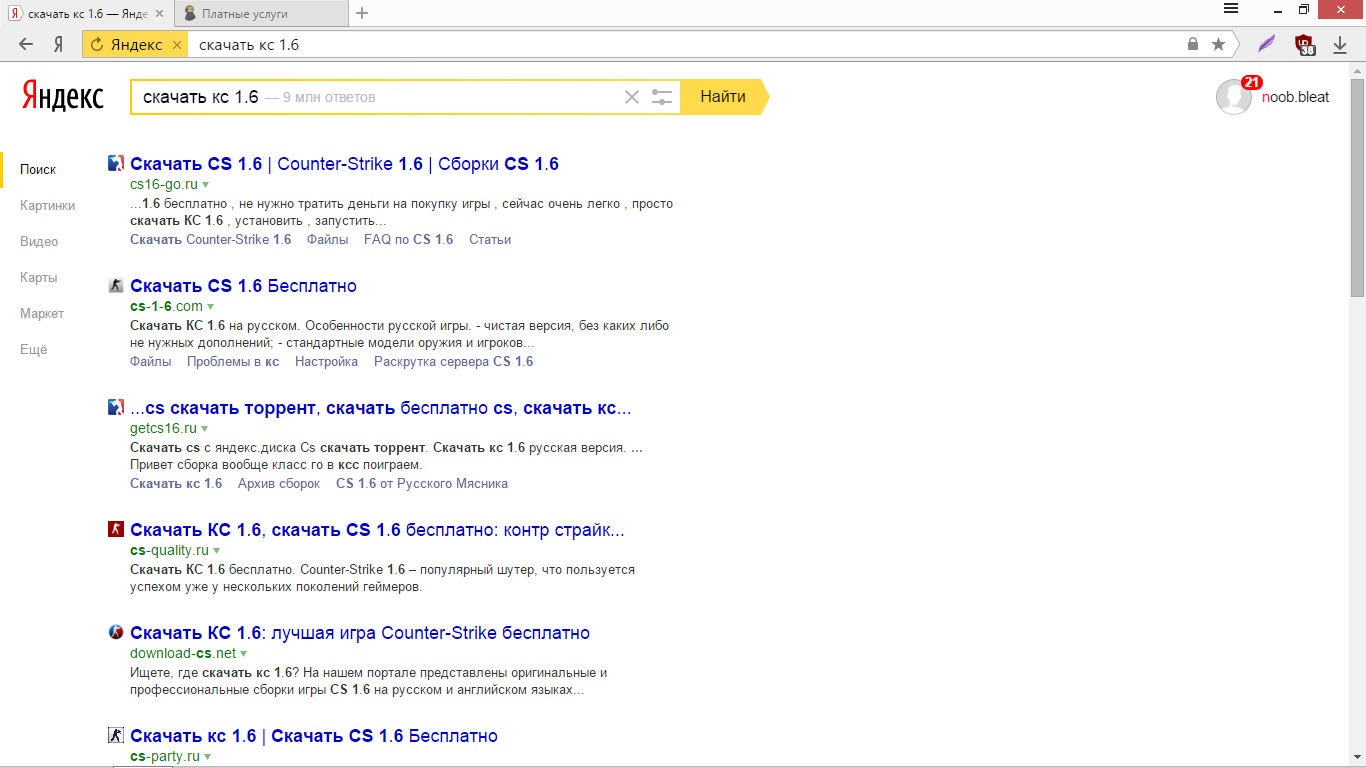Image resolution: width=1366 pixels, height=768 pixels.
Task: Open sitelink 'CS 1.6 от Русского Мясника'
Action: (x=422, y=484)
